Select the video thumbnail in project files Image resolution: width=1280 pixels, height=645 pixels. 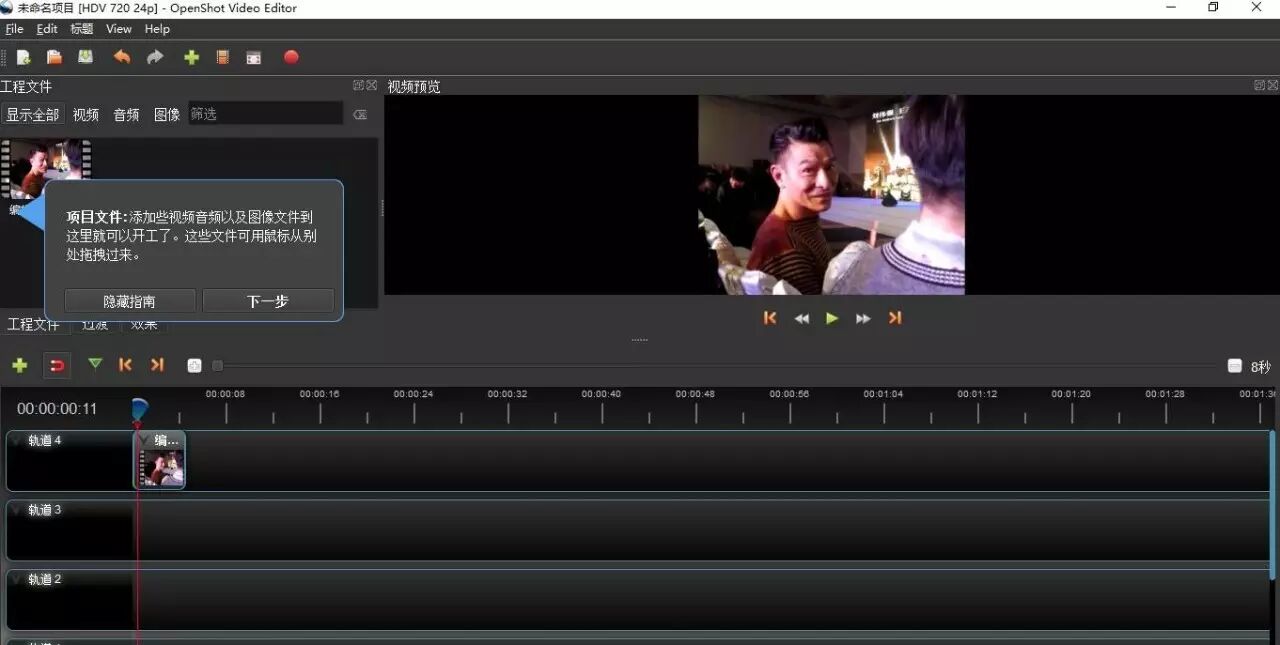(46, 168)
